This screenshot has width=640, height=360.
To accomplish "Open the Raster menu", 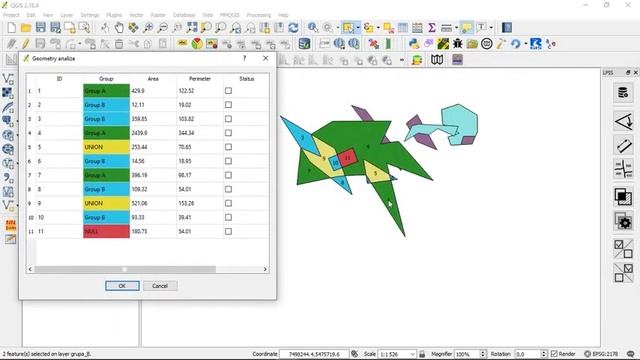I will 158,15.
